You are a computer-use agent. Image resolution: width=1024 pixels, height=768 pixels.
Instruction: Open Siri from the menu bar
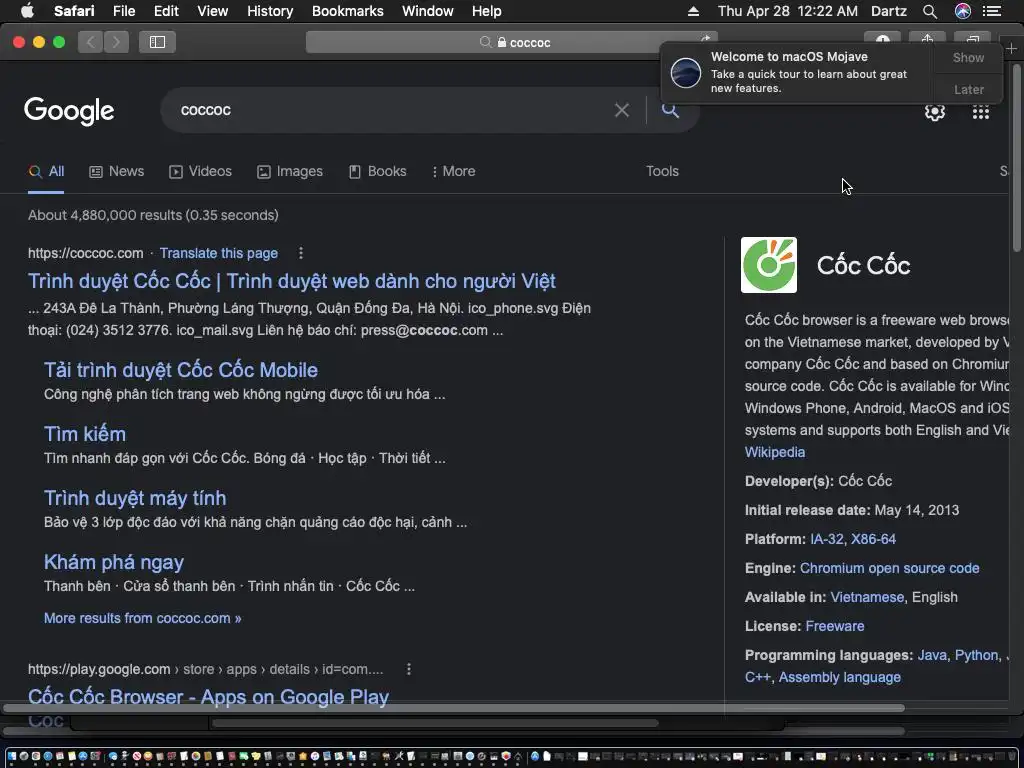[963, 11]
